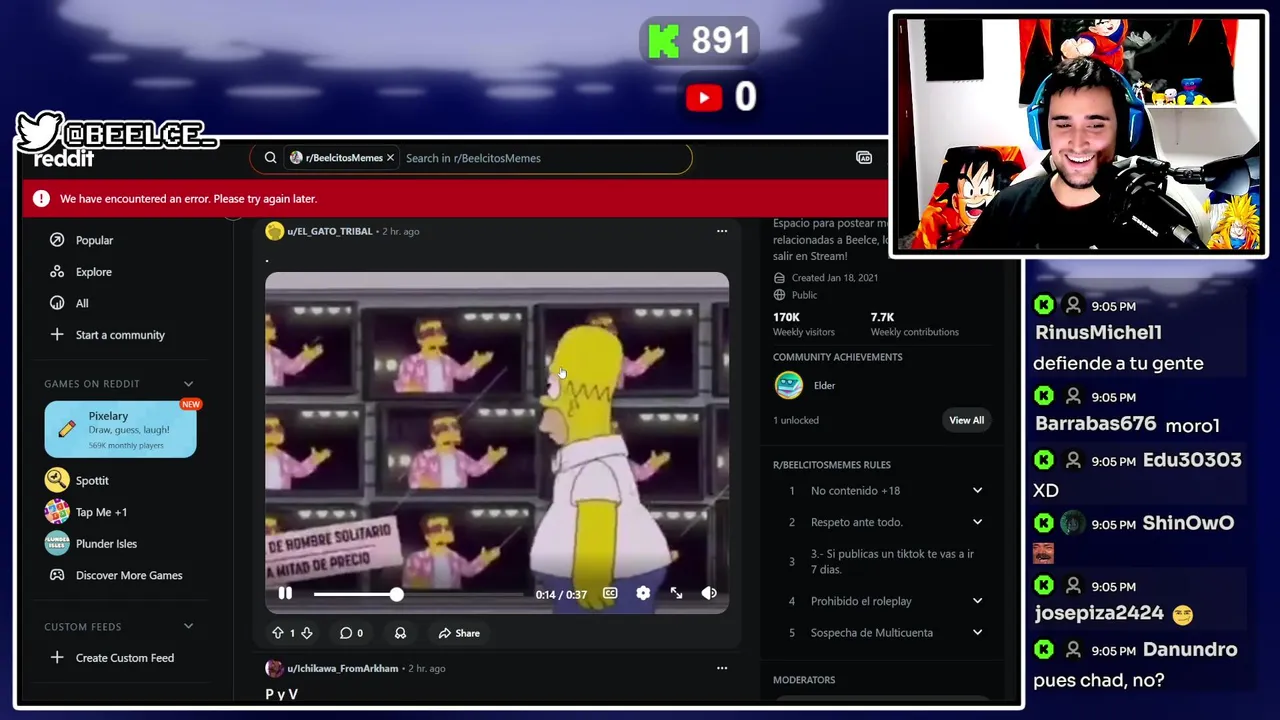Open video settings gear
Viewport: 1280px width, 720px height.
(x=643, y=593)
